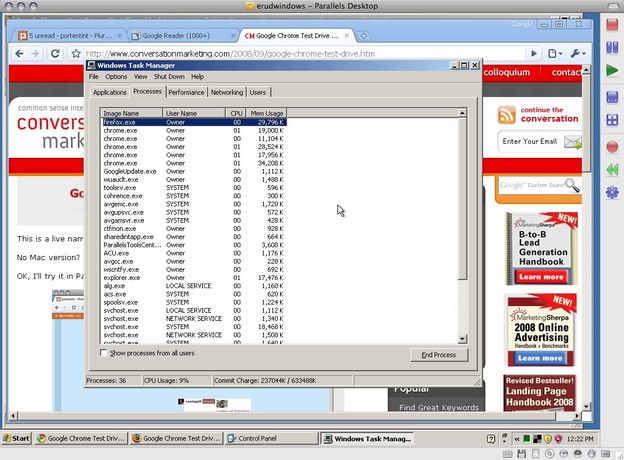Image resolution: width=624 pixels, height=460 pixels.
Task: Click the blue full screen icon in Parallels sidebar
Action: click(612, 97)
